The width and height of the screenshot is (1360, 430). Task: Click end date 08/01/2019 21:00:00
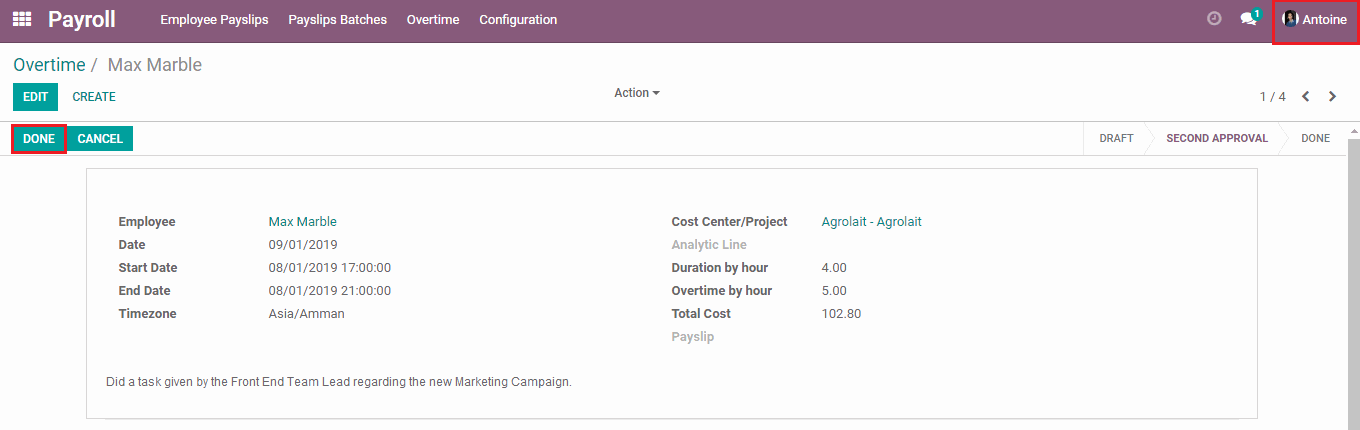tap(330, 291)
